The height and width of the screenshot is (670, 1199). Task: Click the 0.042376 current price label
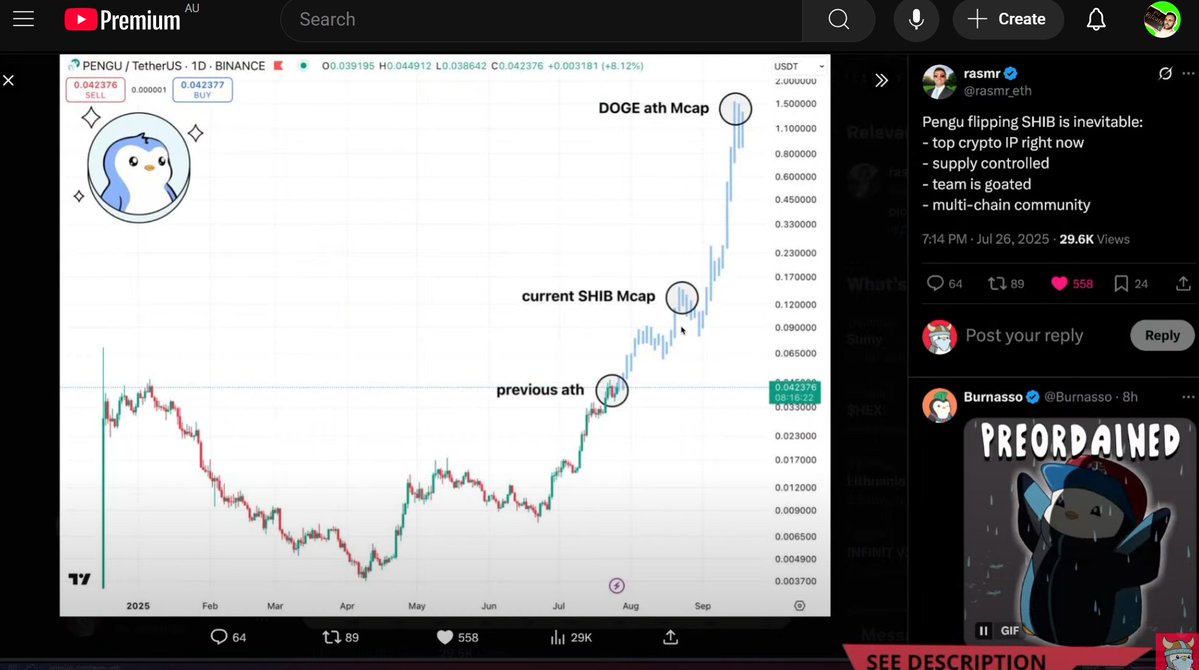coord(795,392)
